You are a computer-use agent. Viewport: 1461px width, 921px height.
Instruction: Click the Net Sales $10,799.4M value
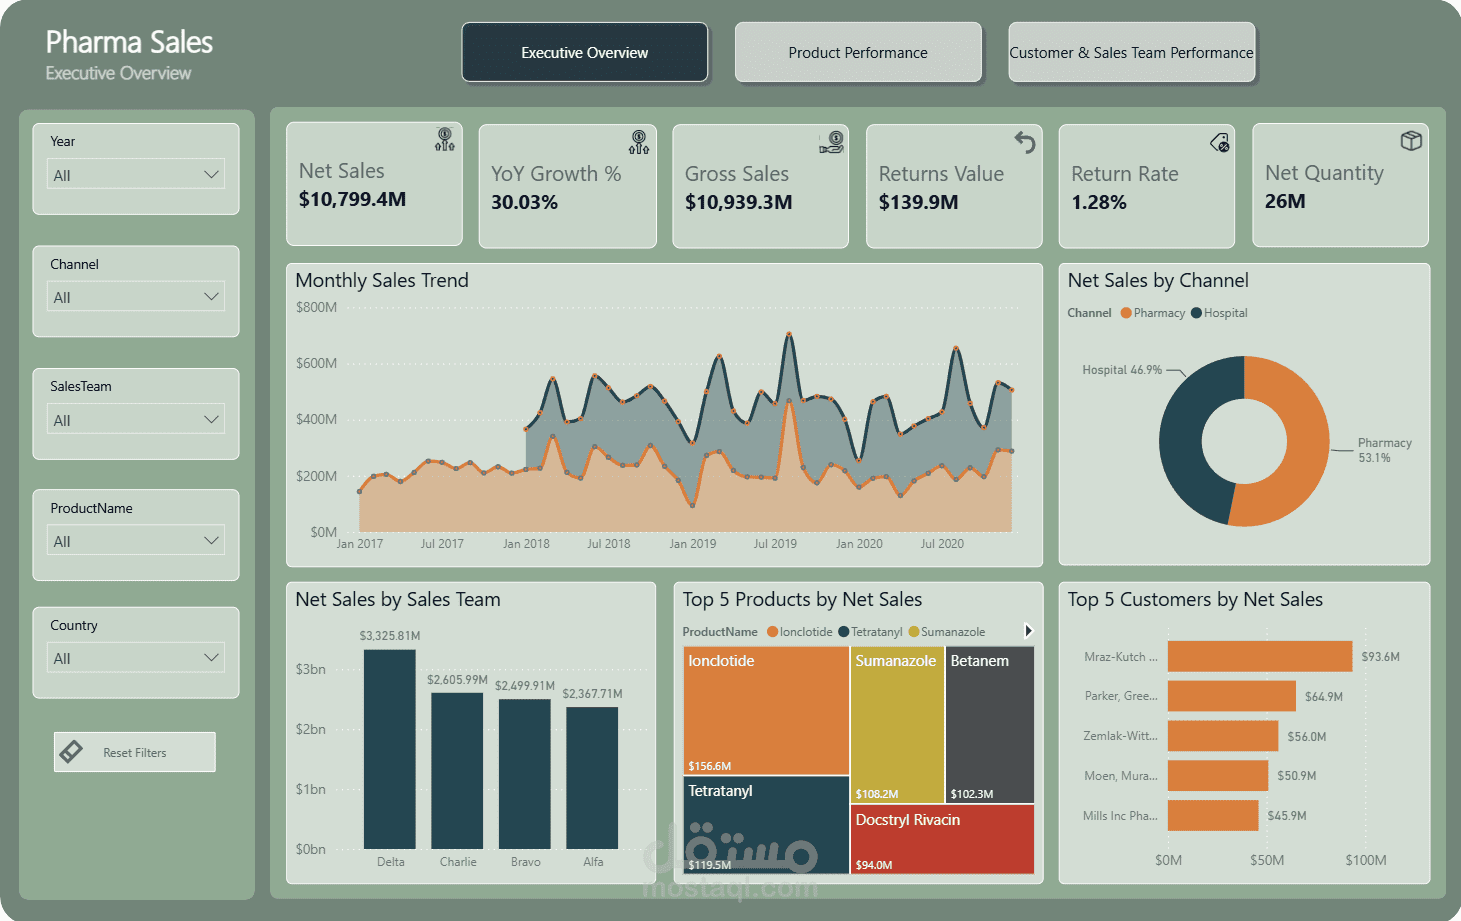pyautogui.click(x=352, y=199)
